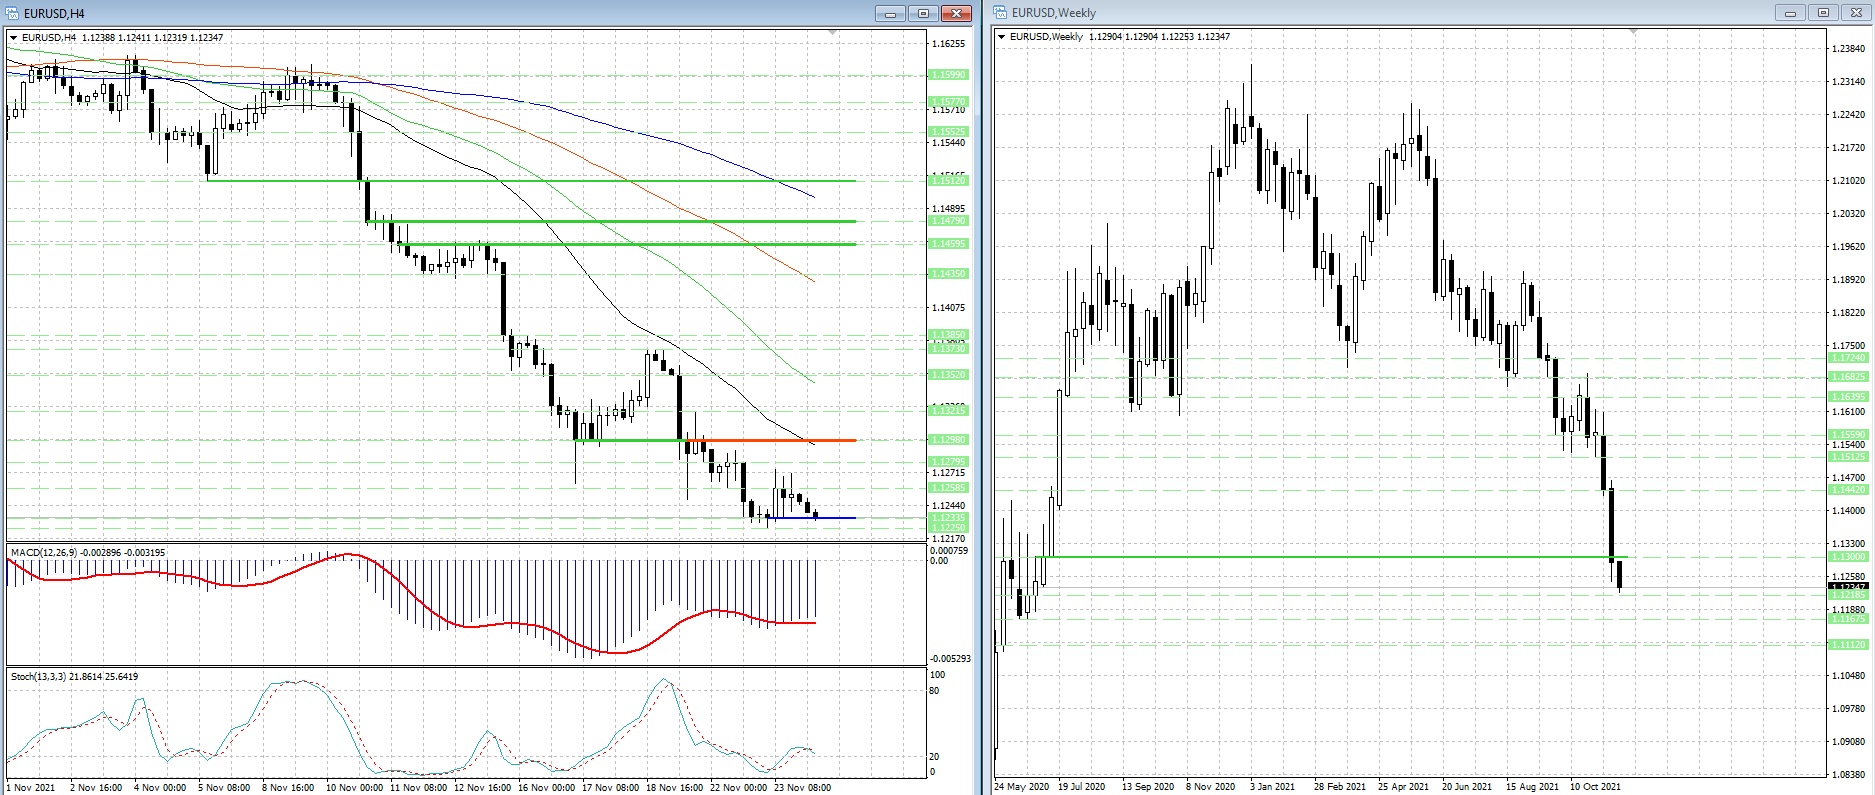Select the 1.15590 price level label in Weekly
Viewport: 1875px width, 795px height.
[x=1848, y=435]
